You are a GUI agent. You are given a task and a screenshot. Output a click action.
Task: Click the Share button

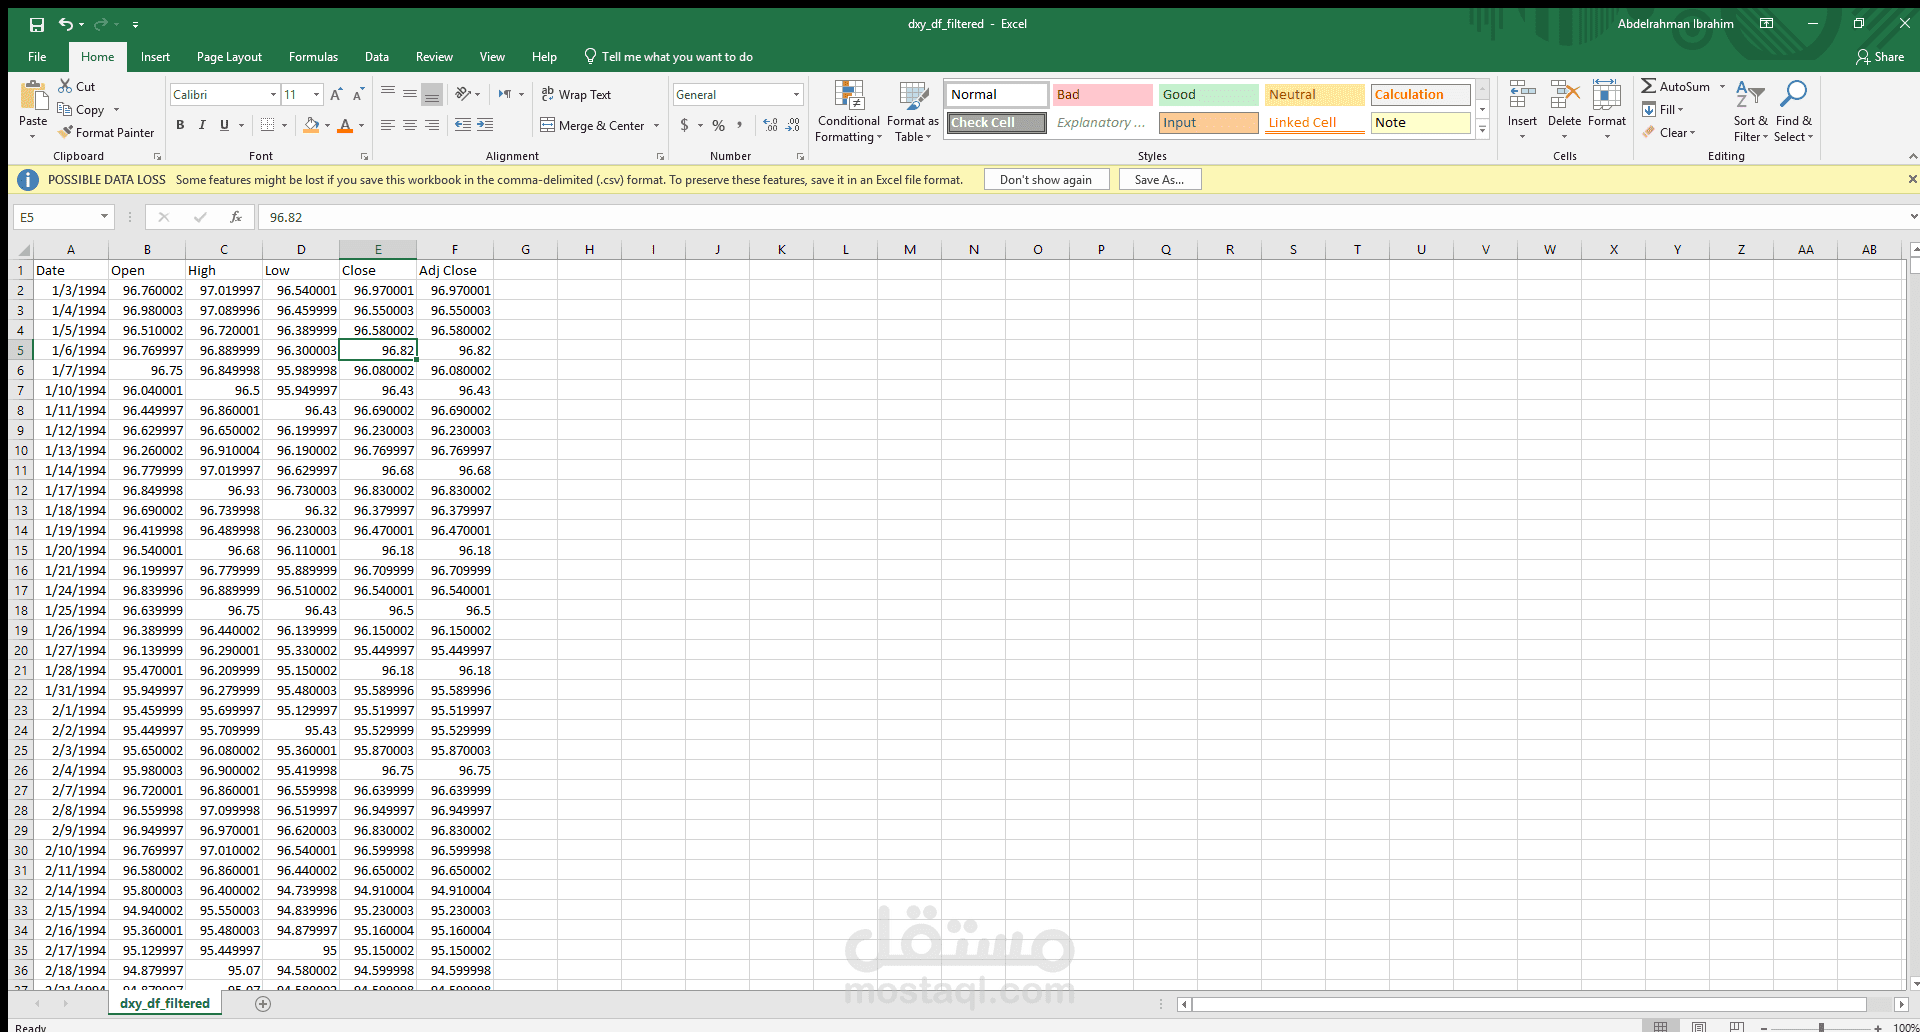(1880, 57)
